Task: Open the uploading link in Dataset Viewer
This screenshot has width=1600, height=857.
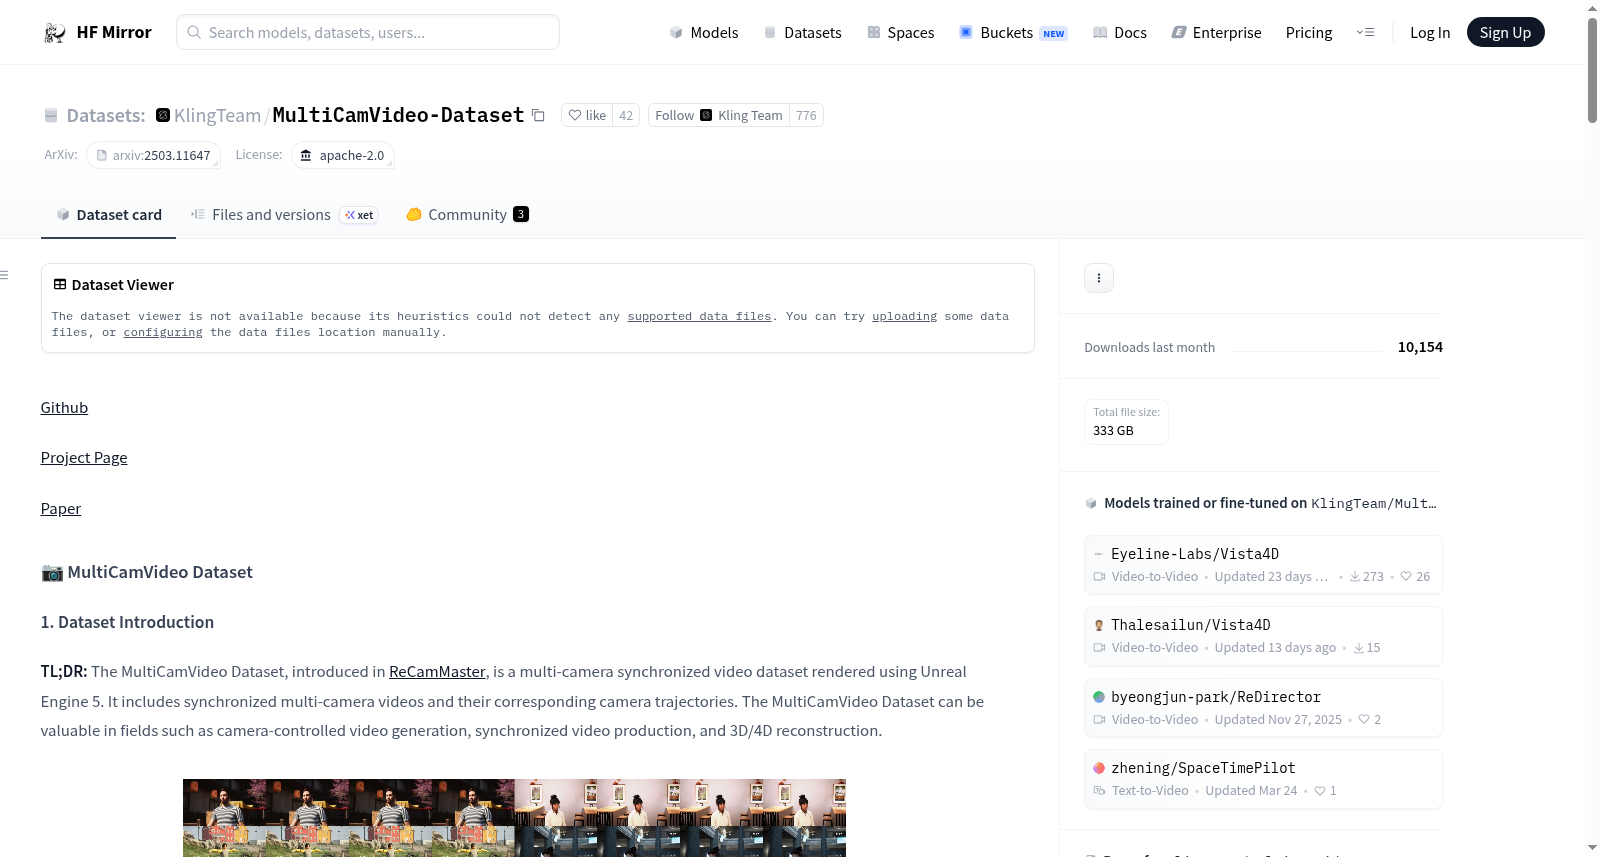Action: point(904,316)
